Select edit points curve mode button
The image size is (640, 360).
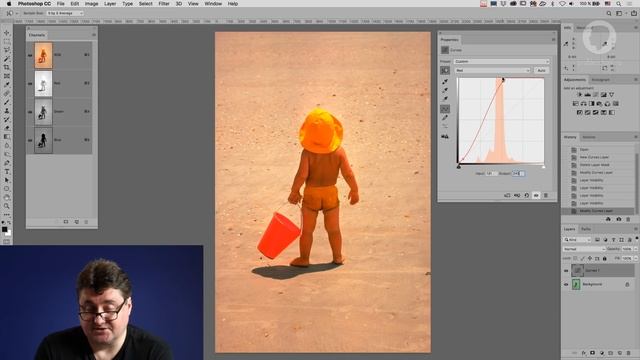coord(445,109)
